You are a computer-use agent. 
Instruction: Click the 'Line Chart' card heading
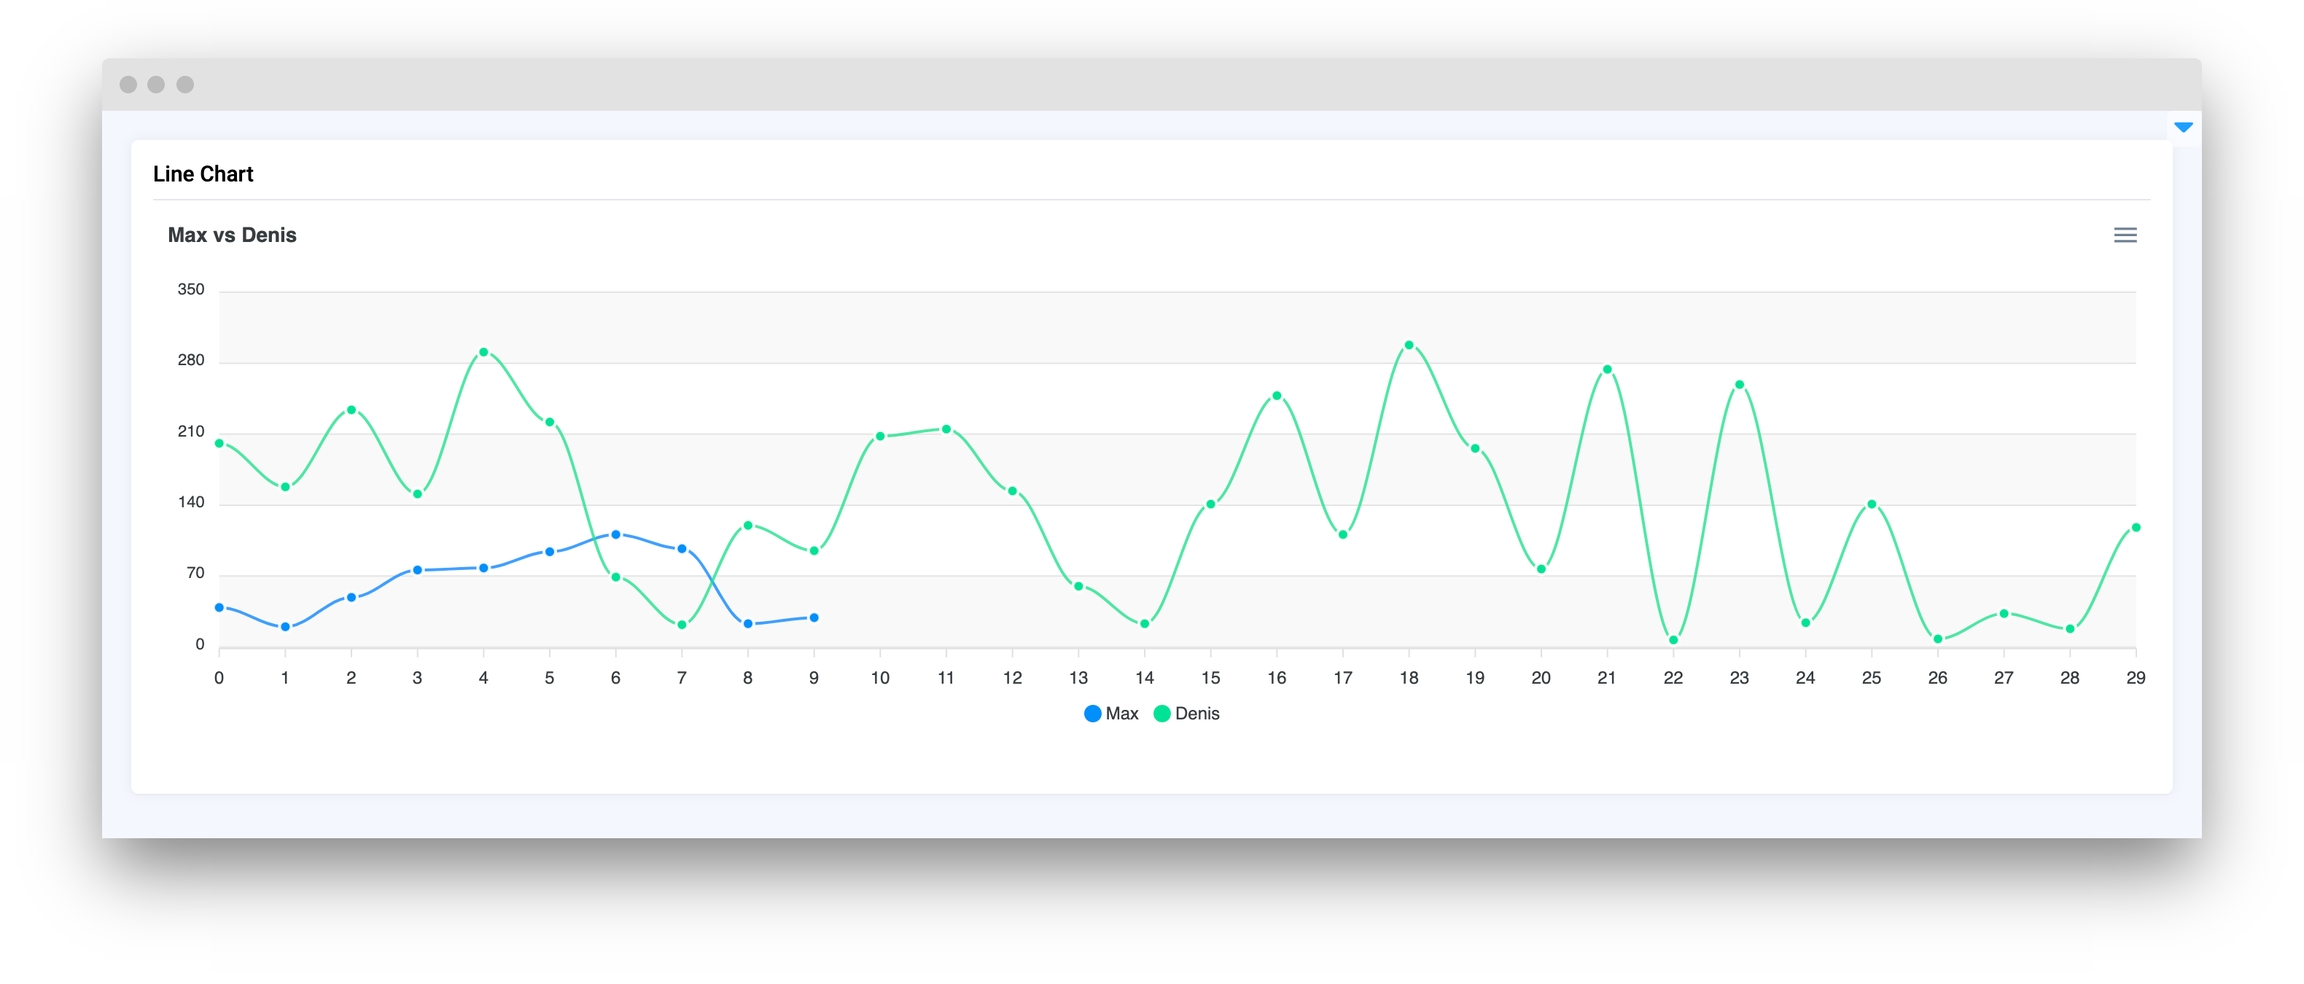coord(203,174)
